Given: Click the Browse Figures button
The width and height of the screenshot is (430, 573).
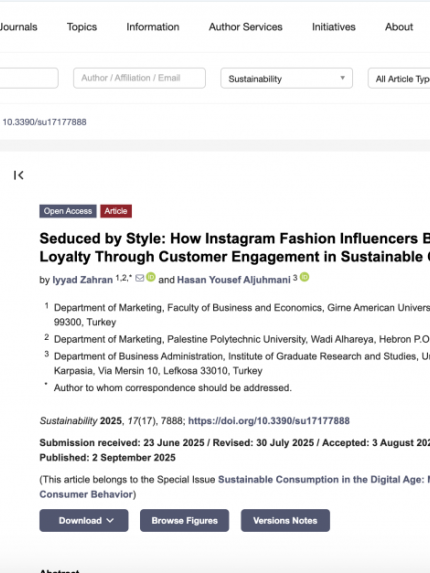Looking at the screenshot, I should 184,520.
